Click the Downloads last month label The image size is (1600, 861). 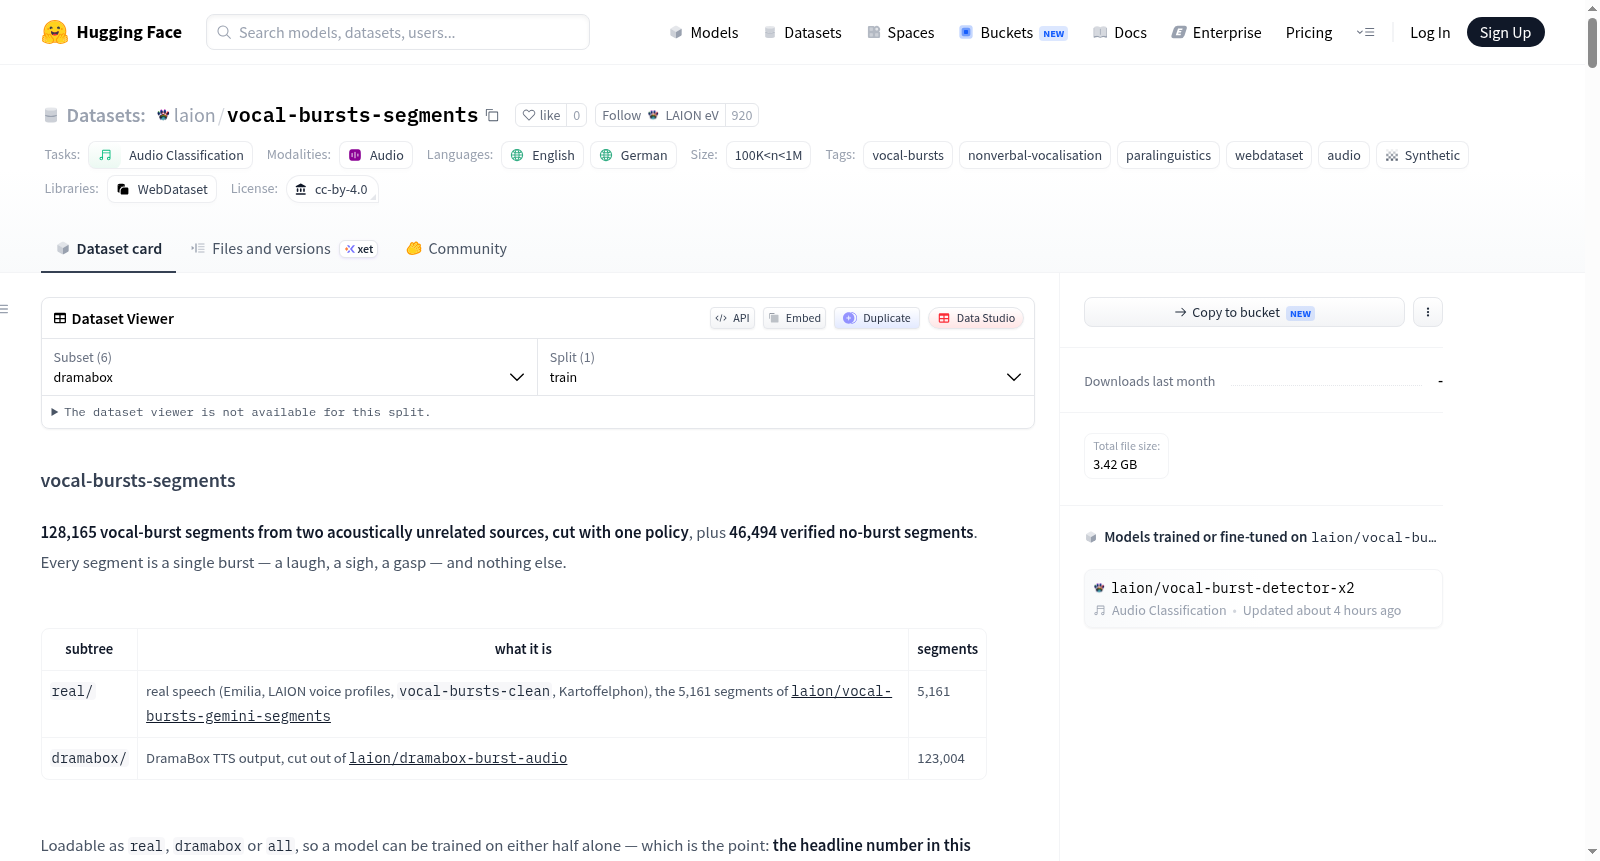point(1150,381)
